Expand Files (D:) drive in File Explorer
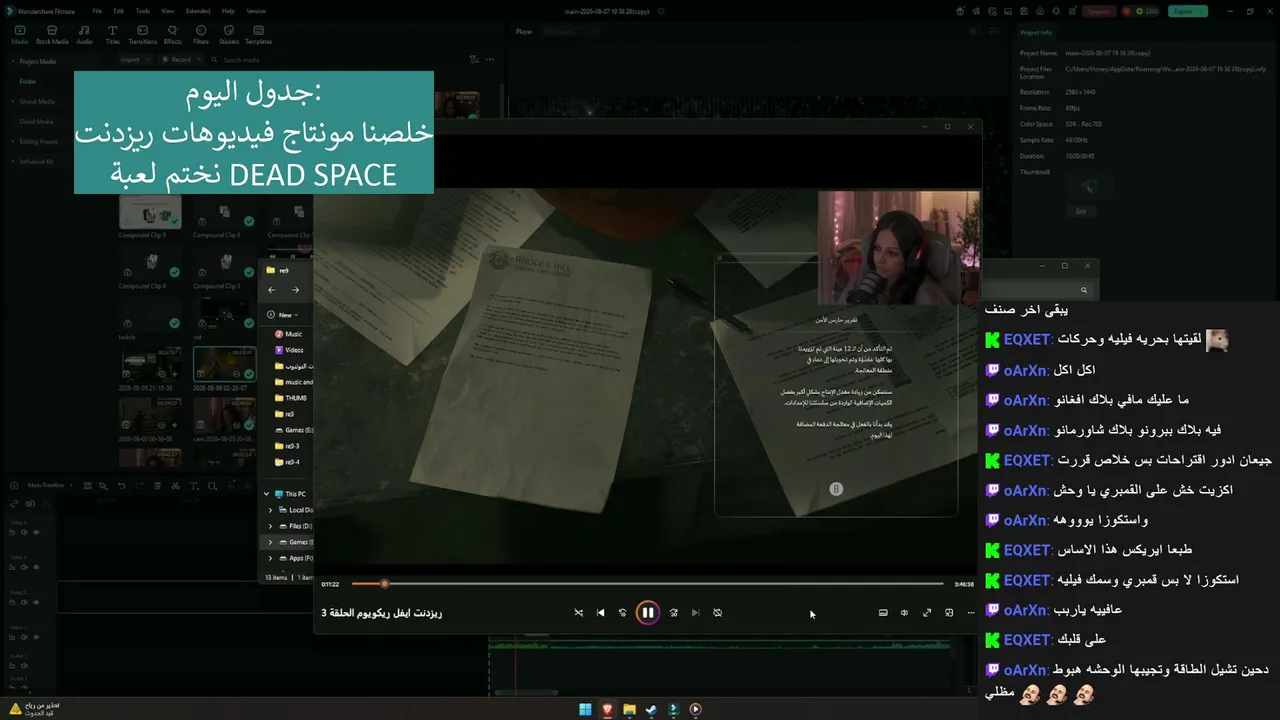This screenshot has width=1280, height=720. (270, 526)
